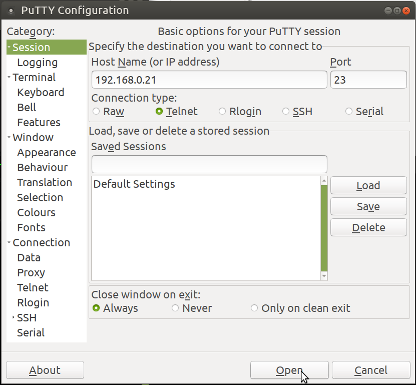Screen dimensions: 416x385
Task: Expand the SSH tree node arrow
Action: click(x=14, y=317)
